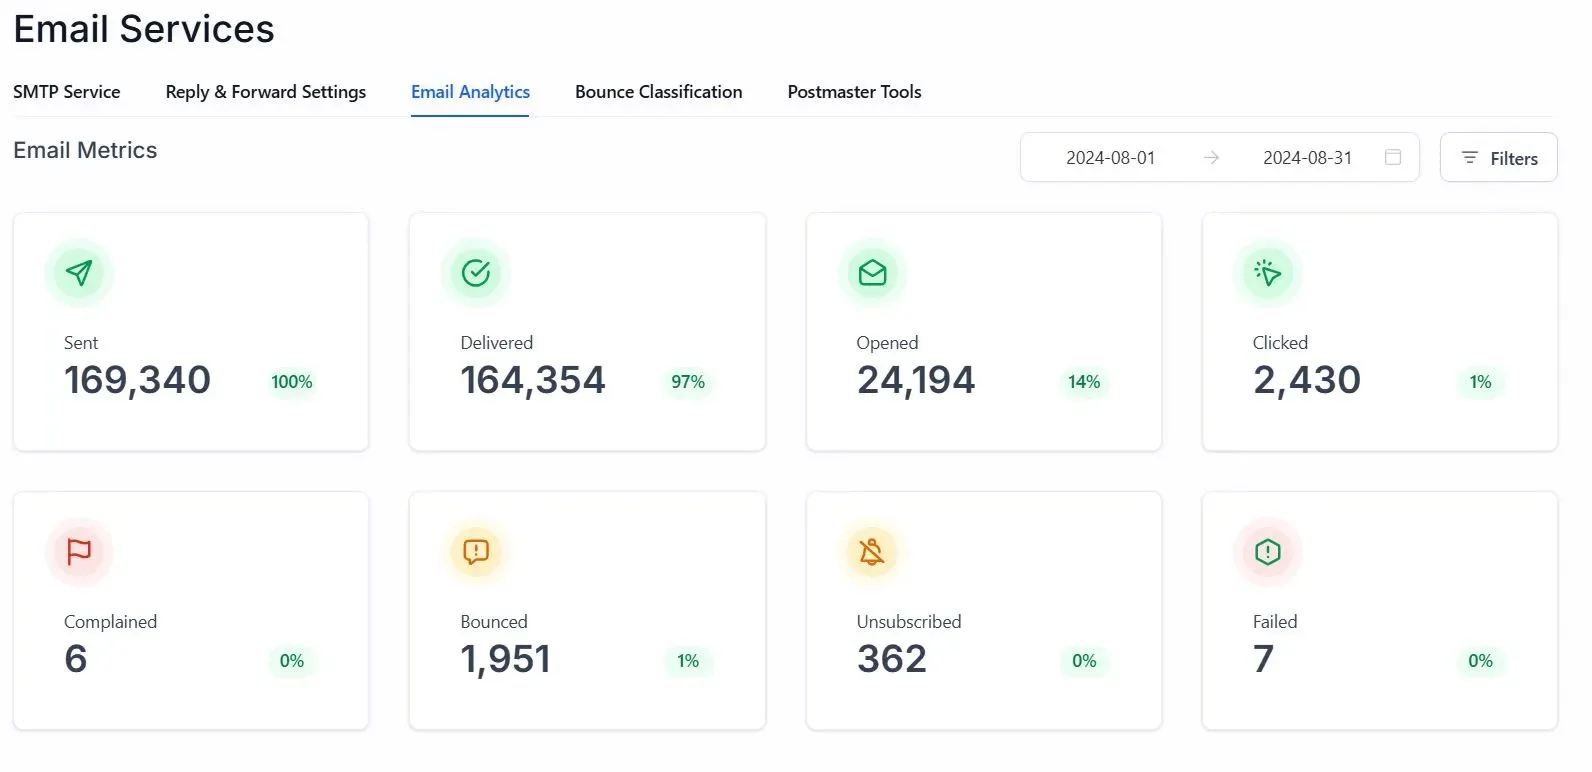This screenshot has height=772, width=1592.
Task: Click the Complained count 6
Action: [76, 659]
